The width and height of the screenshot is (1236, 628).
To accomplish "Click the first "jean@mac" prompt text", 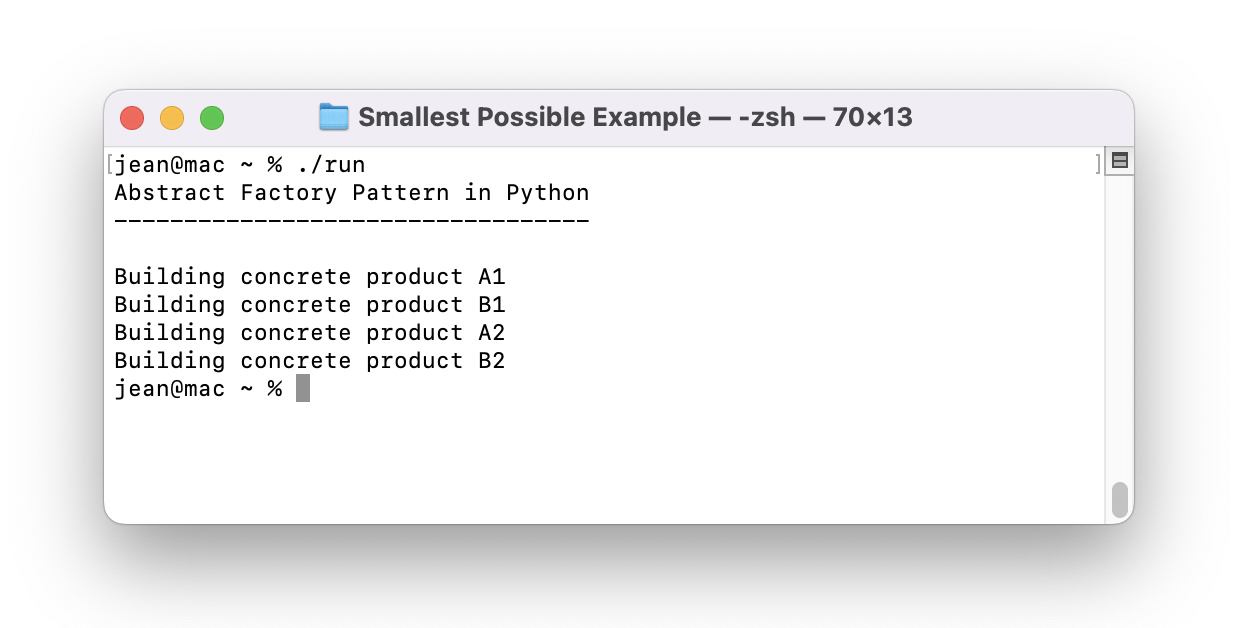I will [170, 165].
